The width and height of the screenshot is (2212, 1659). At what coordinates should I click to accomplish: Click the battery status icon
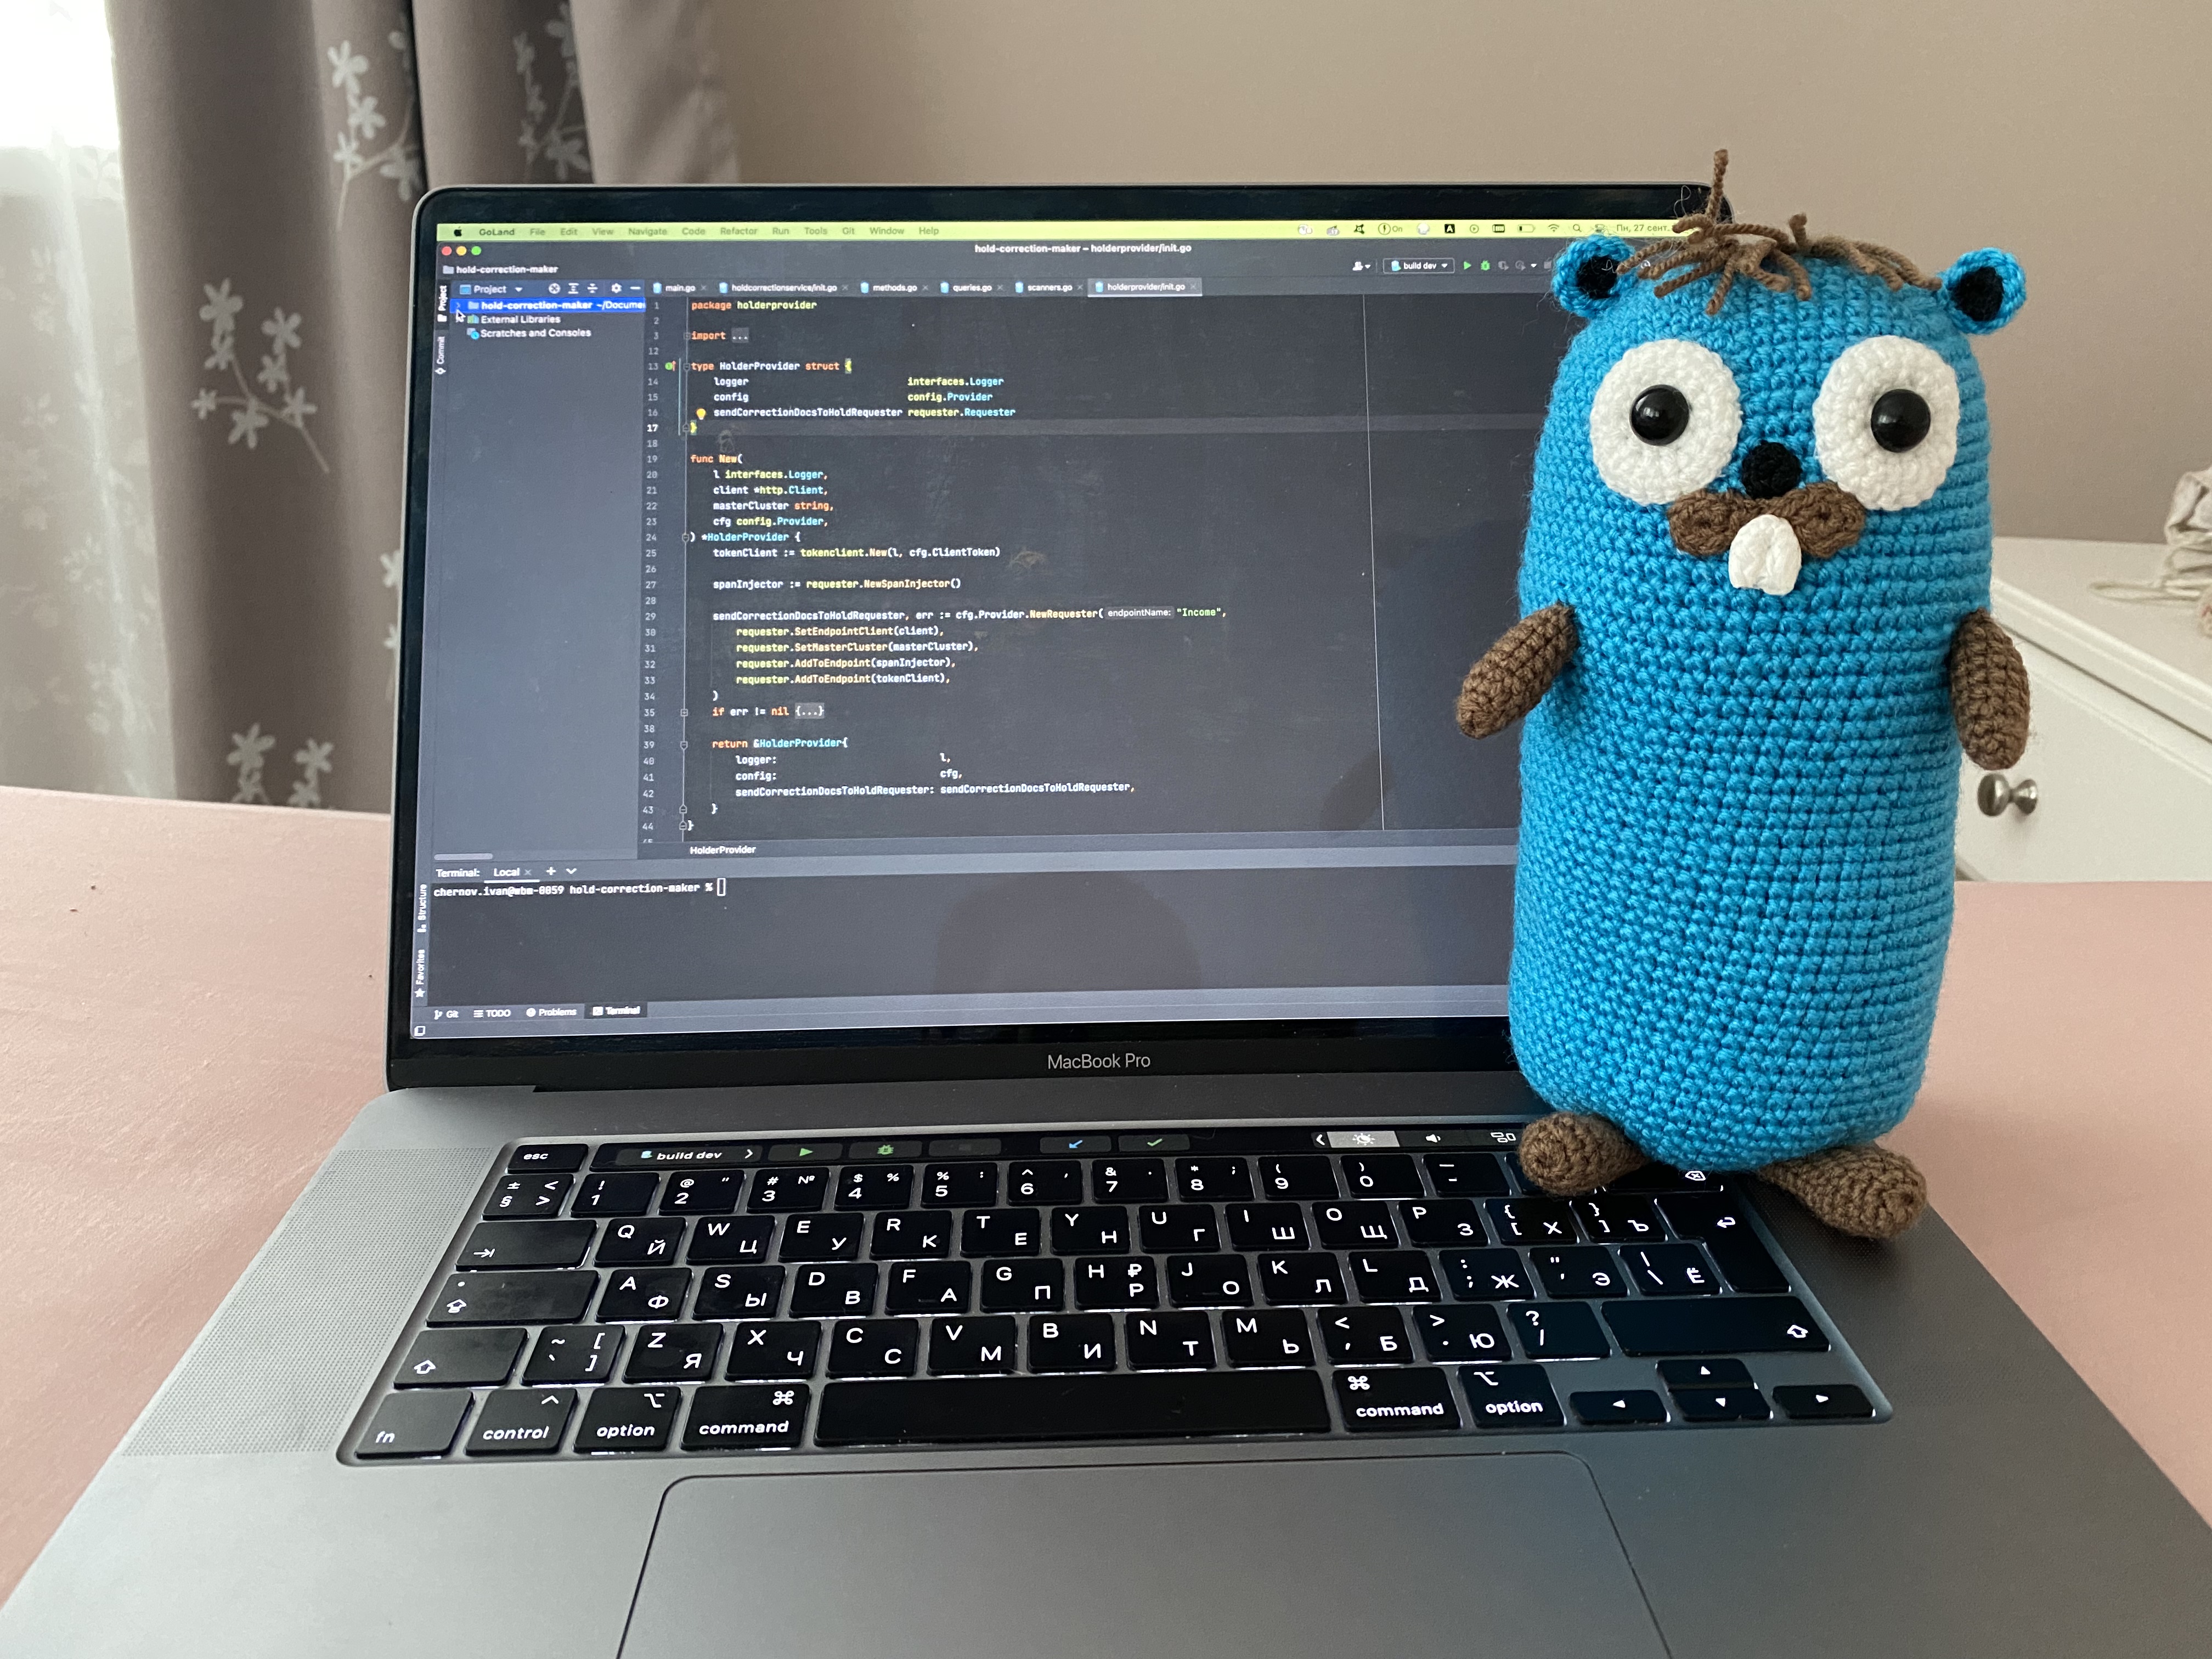[x=1526, y=229]
